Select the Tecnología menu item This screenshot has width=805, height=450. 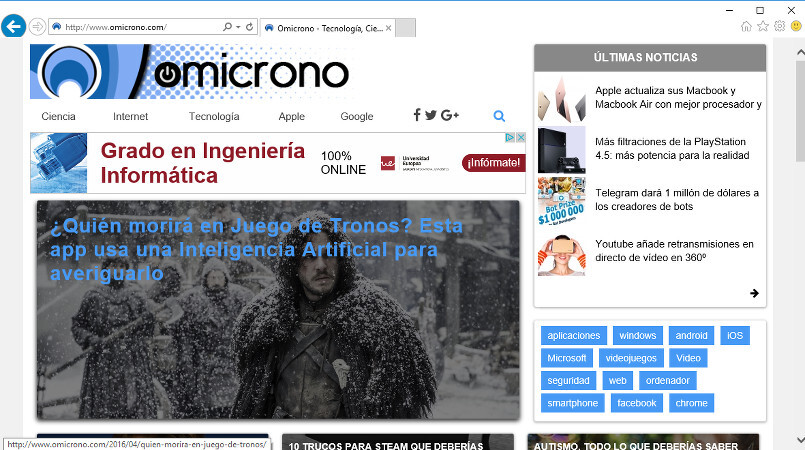click(214, 116)
